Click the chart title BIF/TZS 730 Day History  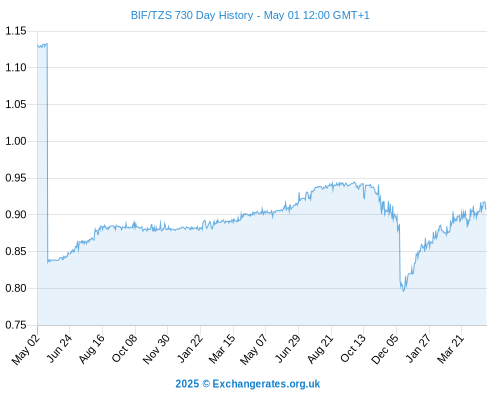point(192,15)
